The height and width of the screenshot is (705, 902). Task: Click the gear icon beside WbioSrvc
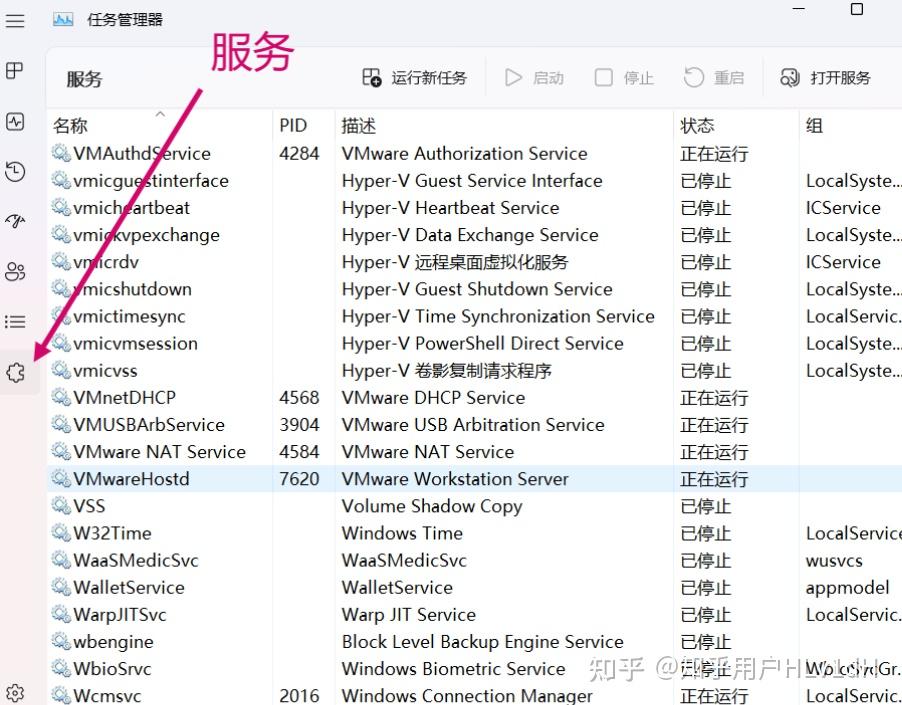pyautogui.click(x=61, y=667)
